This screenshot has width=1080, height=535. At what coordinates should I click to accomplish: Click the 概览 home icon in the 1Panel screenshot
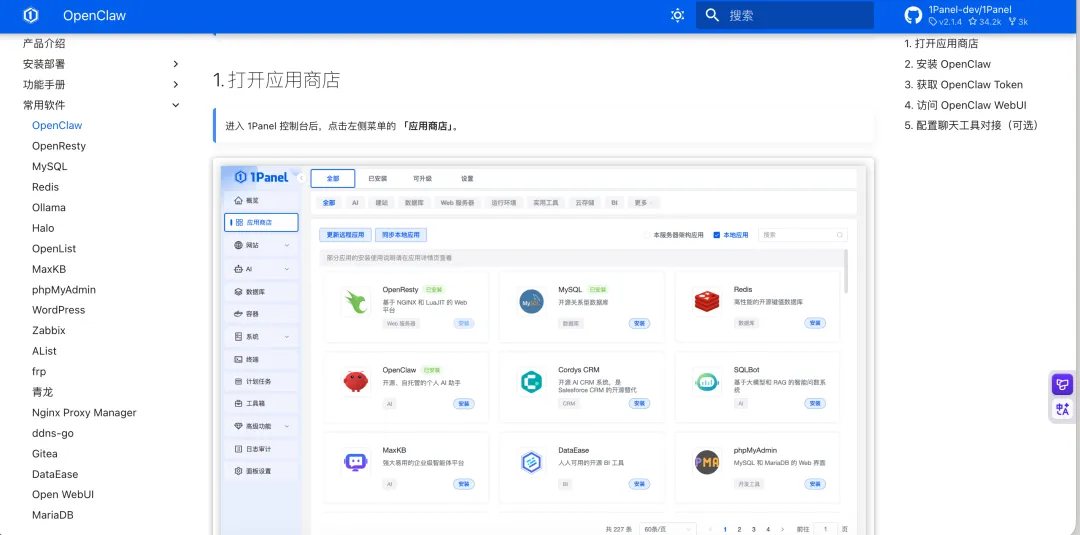(239, 200)
